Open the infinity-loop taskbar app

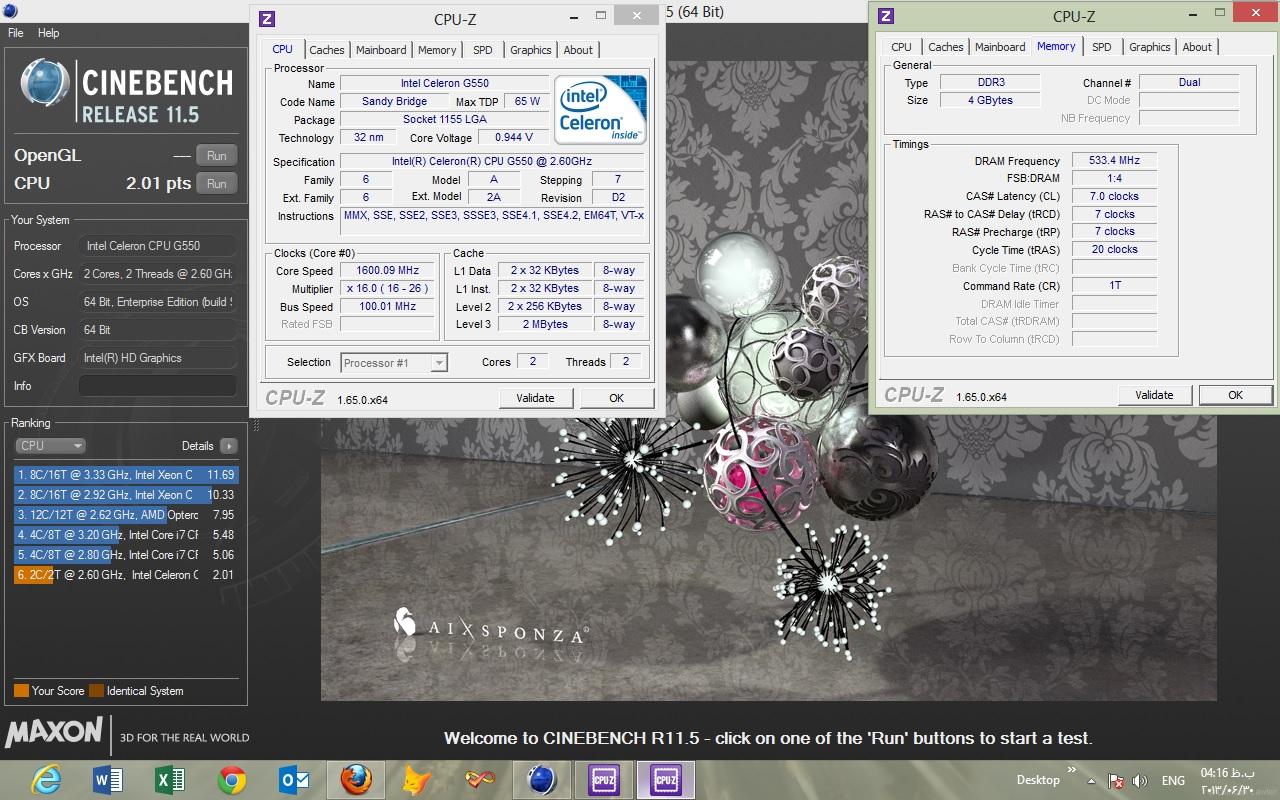(480, 779)
